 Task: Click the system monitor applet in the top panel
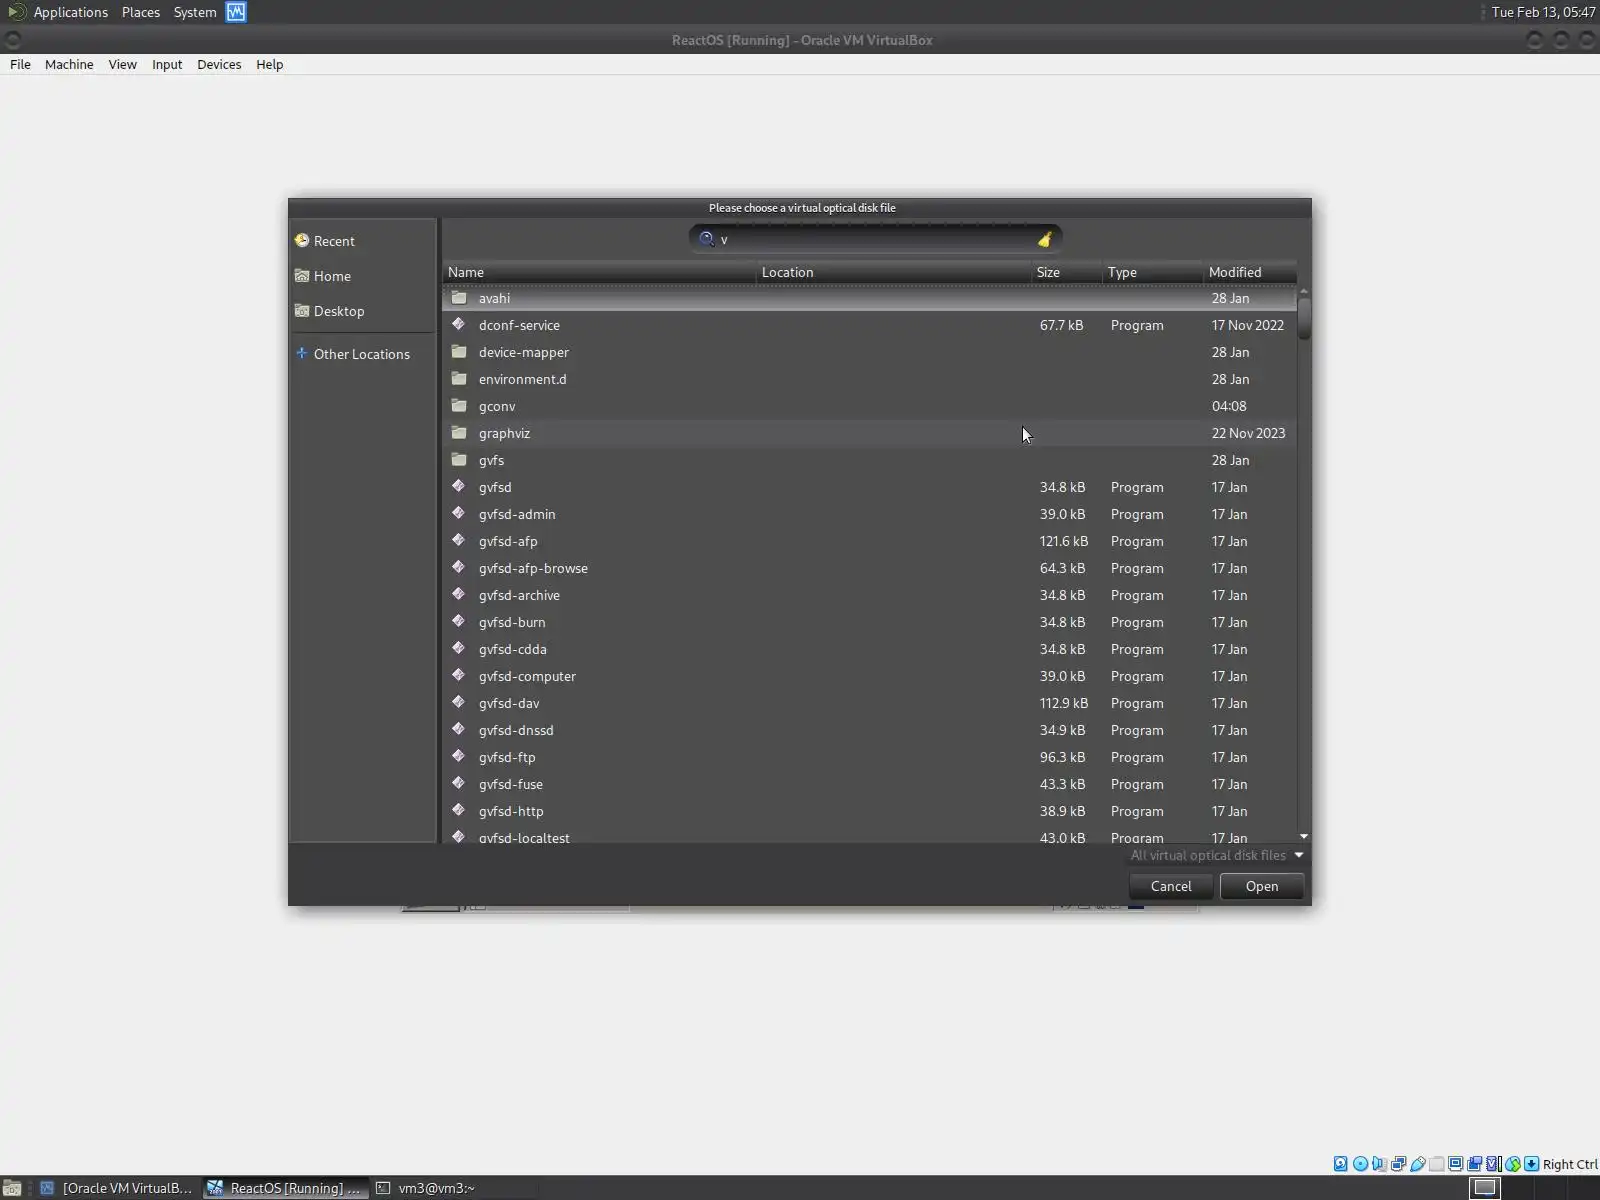pyautogui.click(x=236, y=12)
